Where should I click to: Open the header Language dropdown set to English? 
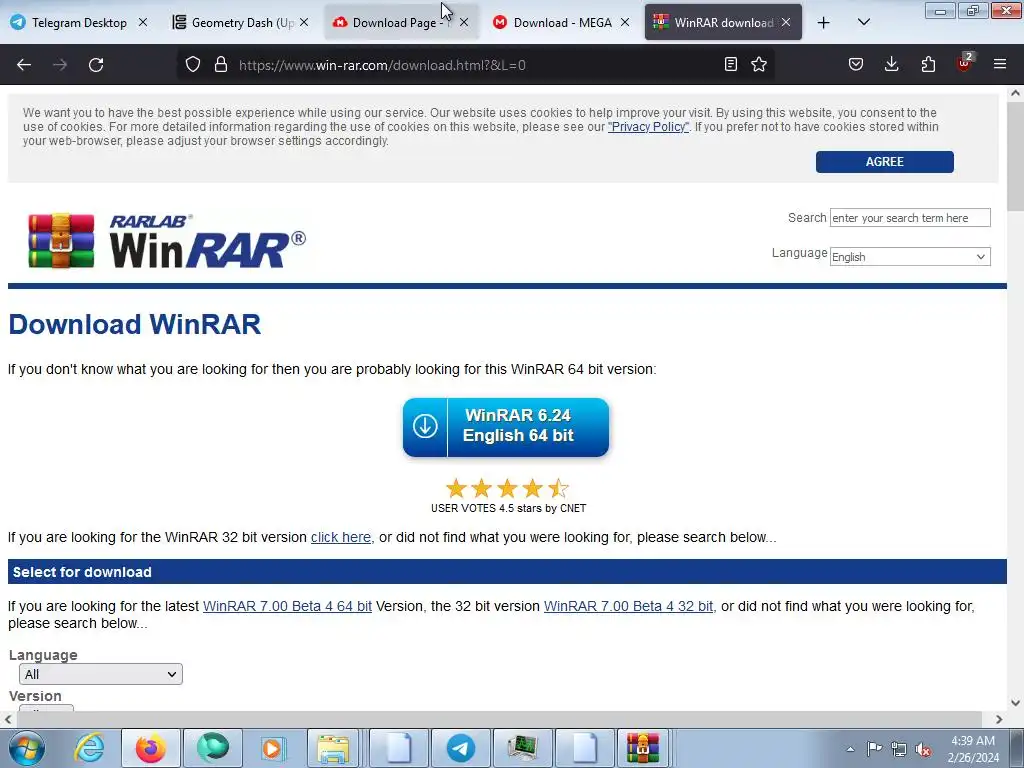pyautogui.click(x=910, y=257)
